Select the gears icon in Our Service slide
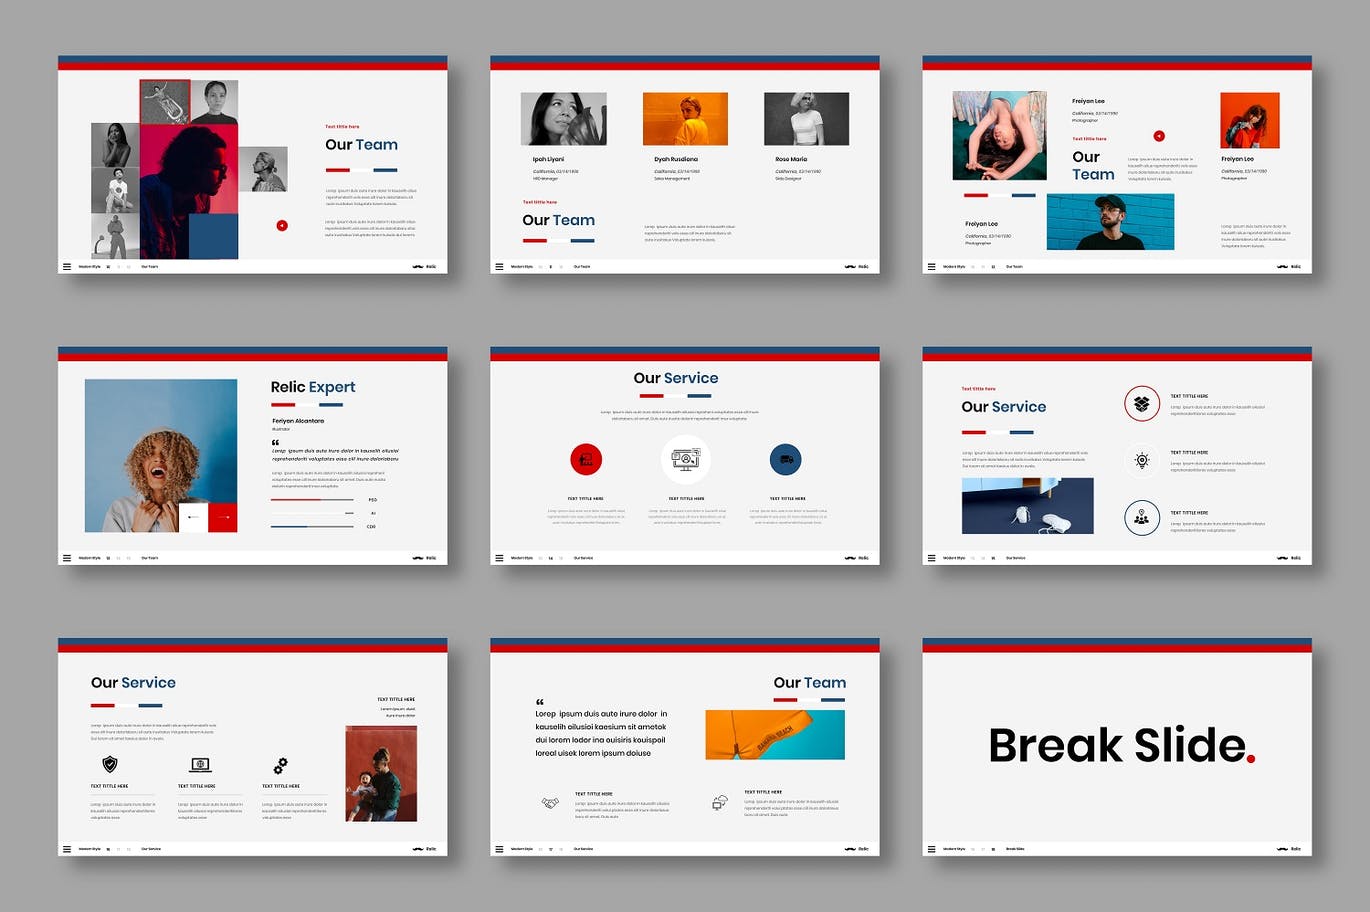The width and height of the screenshot is (1370, 912). [x=281, y=765]
